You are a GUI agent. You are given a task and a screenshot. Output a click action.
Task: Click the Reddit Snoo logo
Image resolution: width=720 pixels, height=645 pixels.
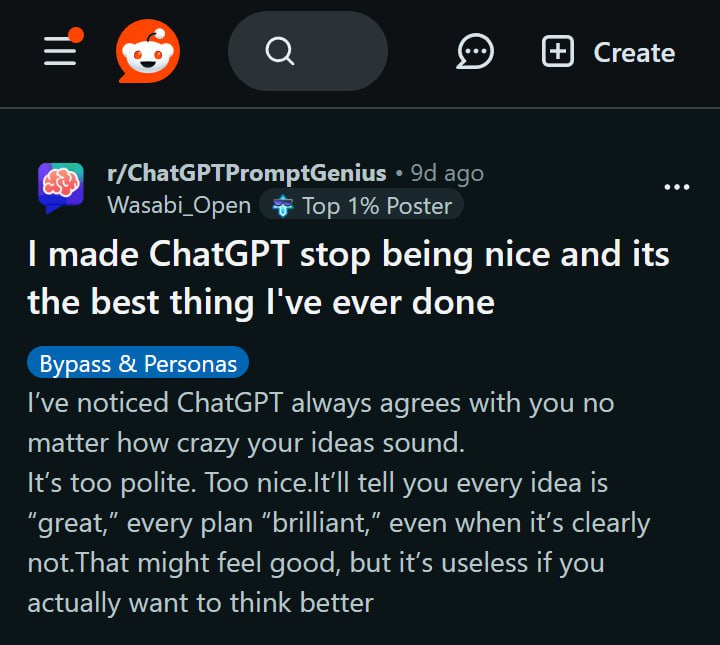[148, 51]
